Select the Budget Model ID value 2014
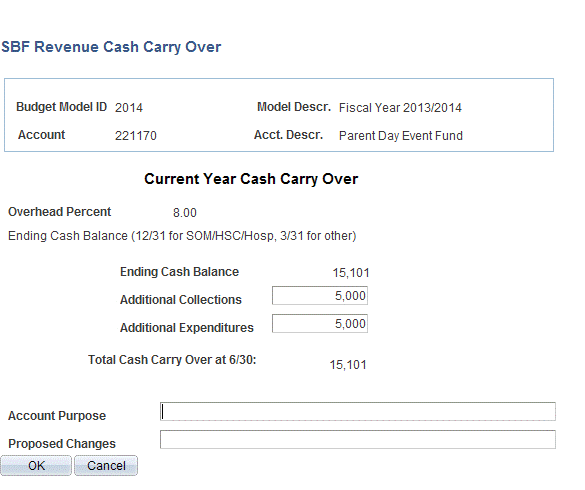This screenshot has width=585, height=490. [129, 108]
